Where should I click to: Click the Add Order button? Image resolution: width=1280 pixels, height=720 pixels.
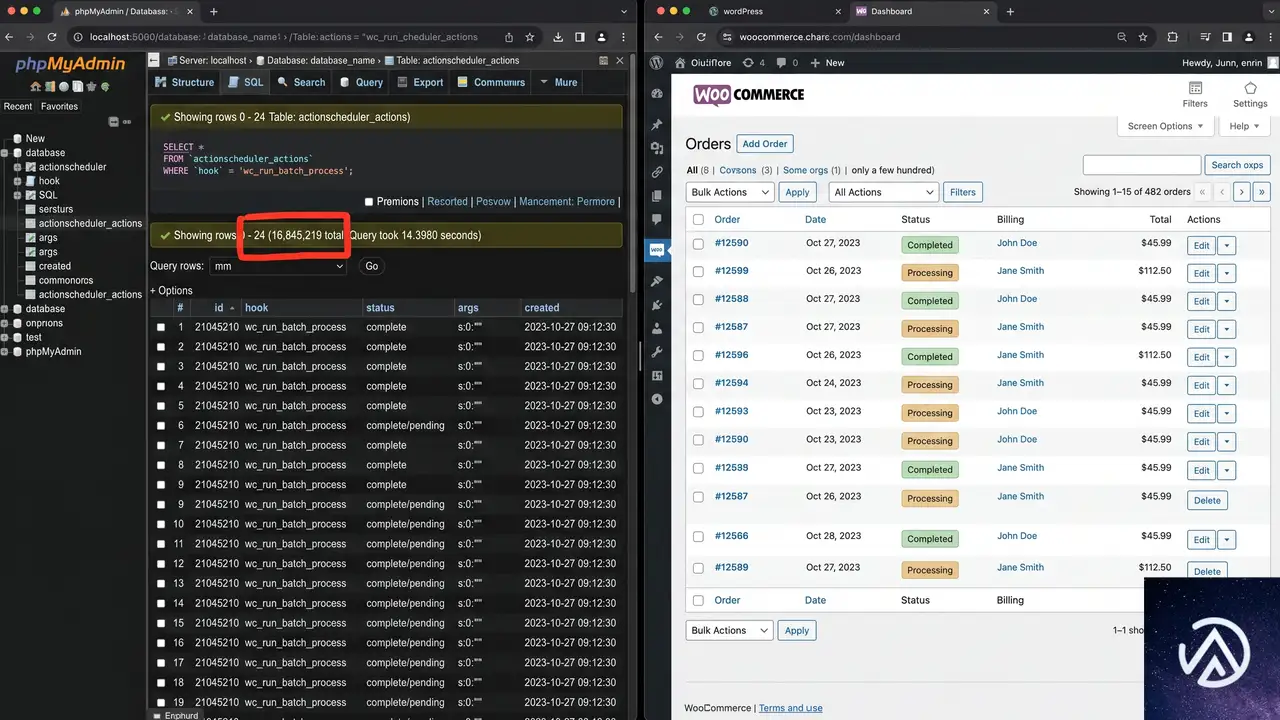(765, 144)
